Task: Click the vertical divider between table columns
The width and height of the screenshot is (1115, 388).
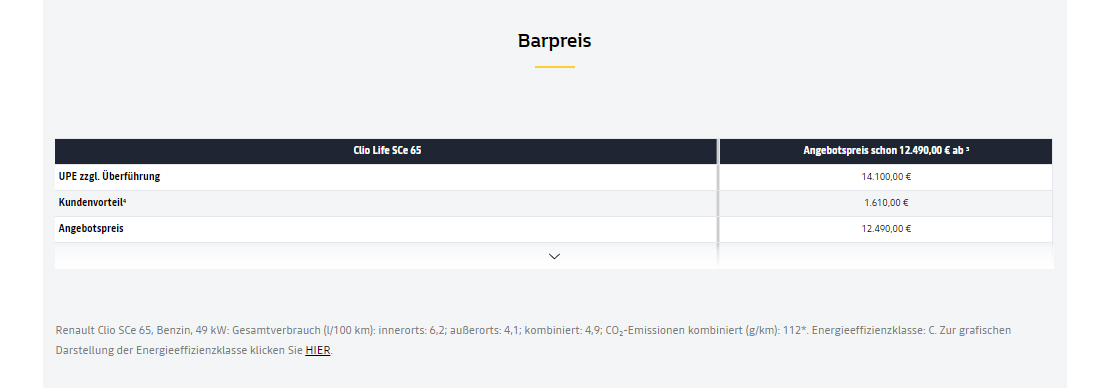Action: pos(718,203)
